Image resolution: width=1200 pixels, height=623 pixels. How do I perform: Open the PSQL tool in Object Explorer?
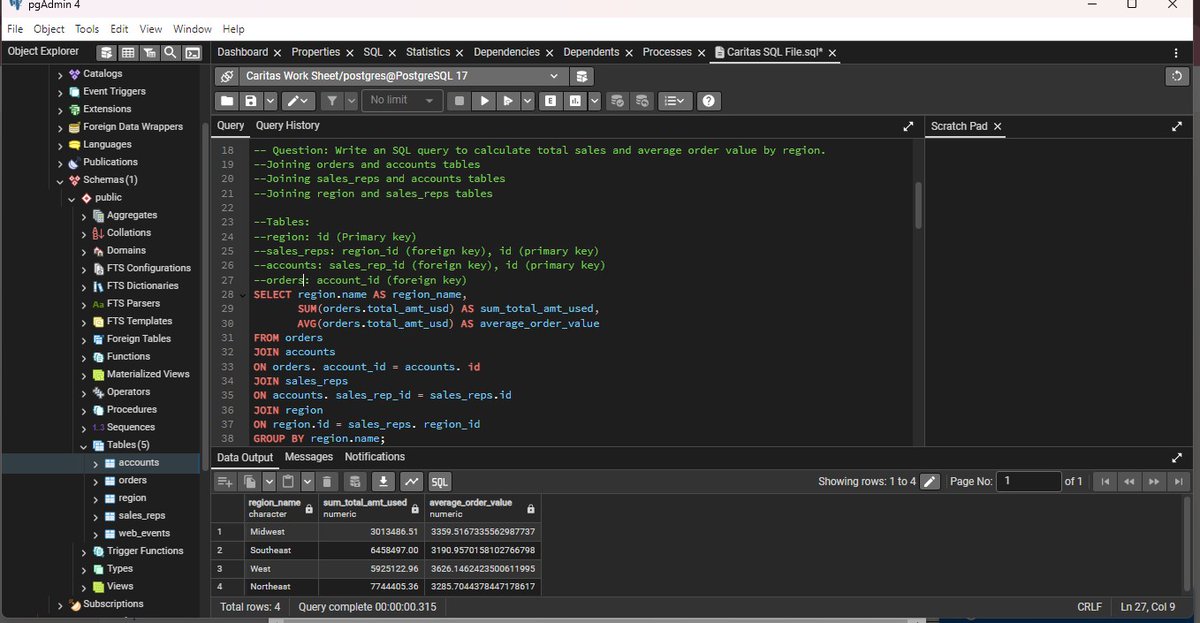tap(193, 53)
